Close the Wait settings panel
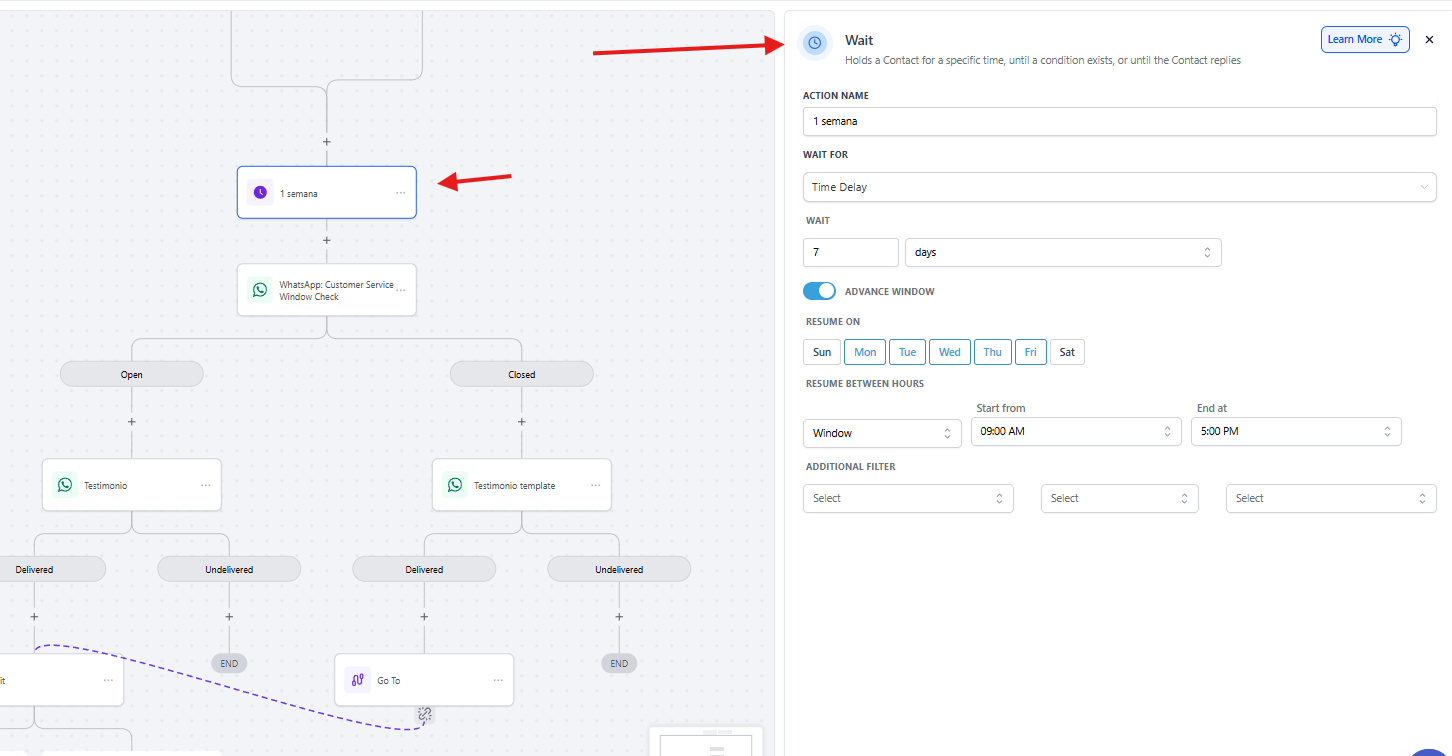The width and height of the screenshot is (1452, 756). click(1429, 40)
